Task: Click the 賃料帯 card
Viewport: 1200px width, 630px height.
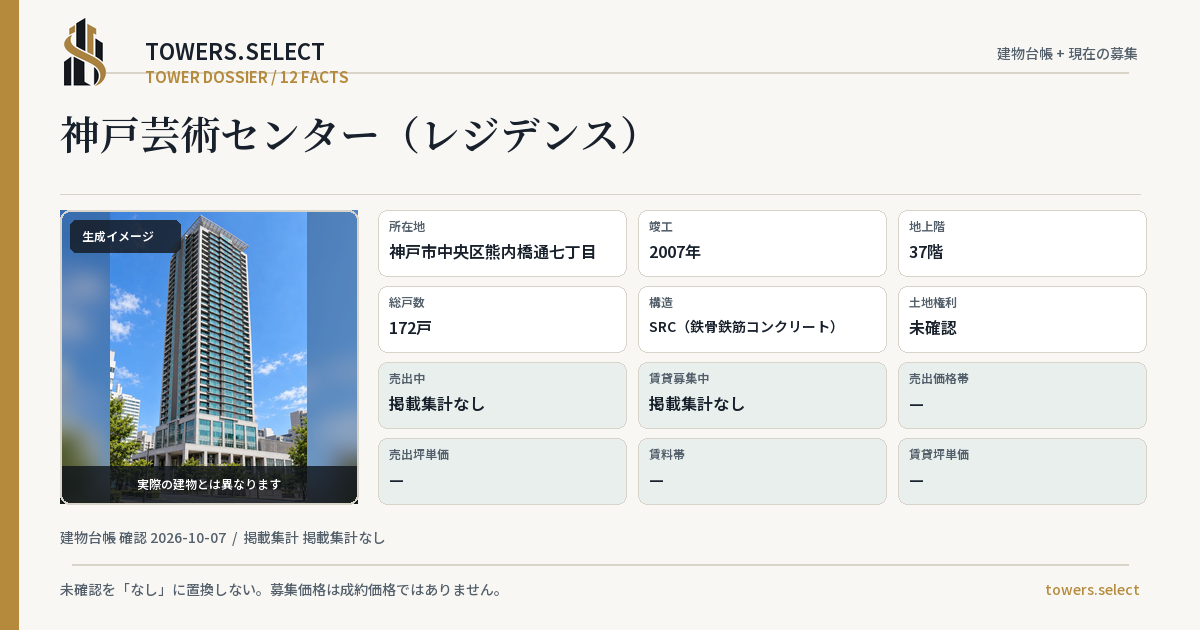Action: coord(762,471)
